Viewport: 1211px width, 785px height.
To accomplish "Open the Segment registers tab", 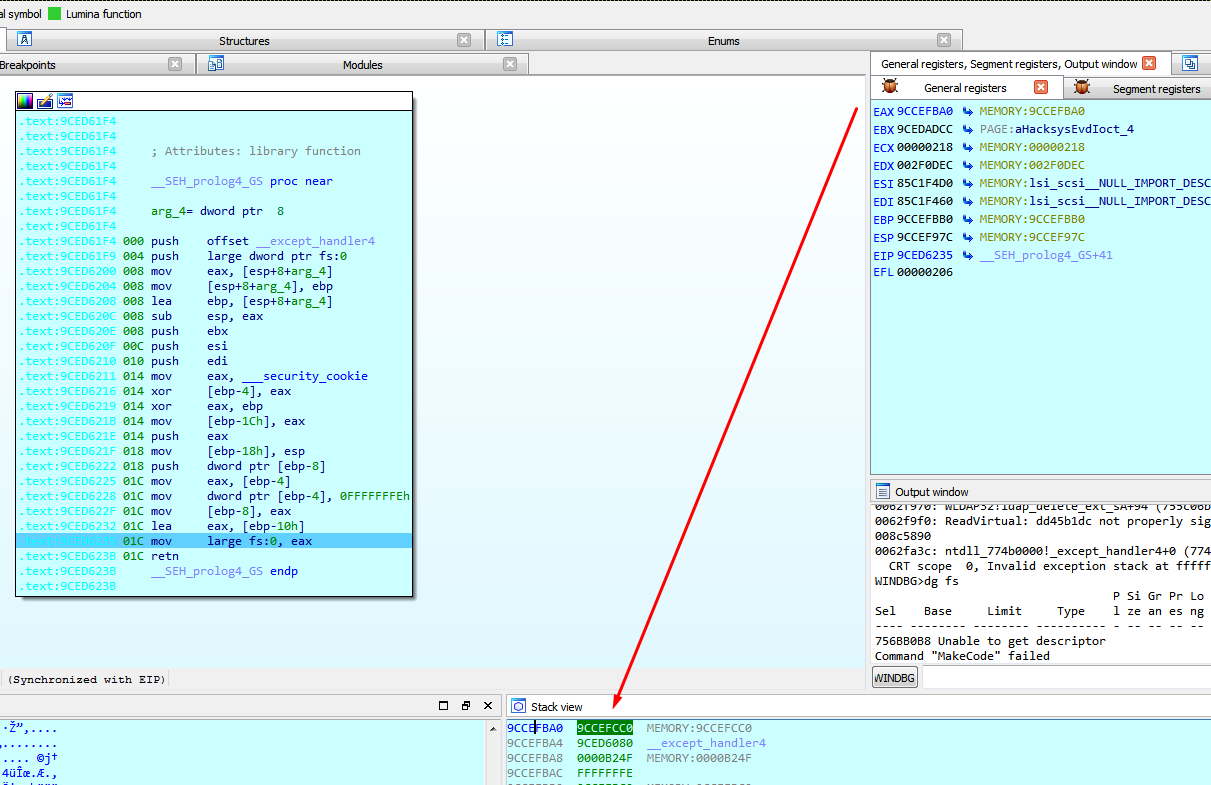I will tap(1155, 89).
